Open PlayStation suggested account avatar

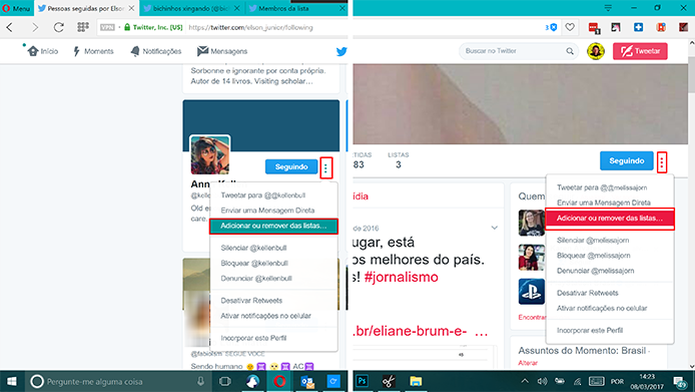[x=531, y=291]
